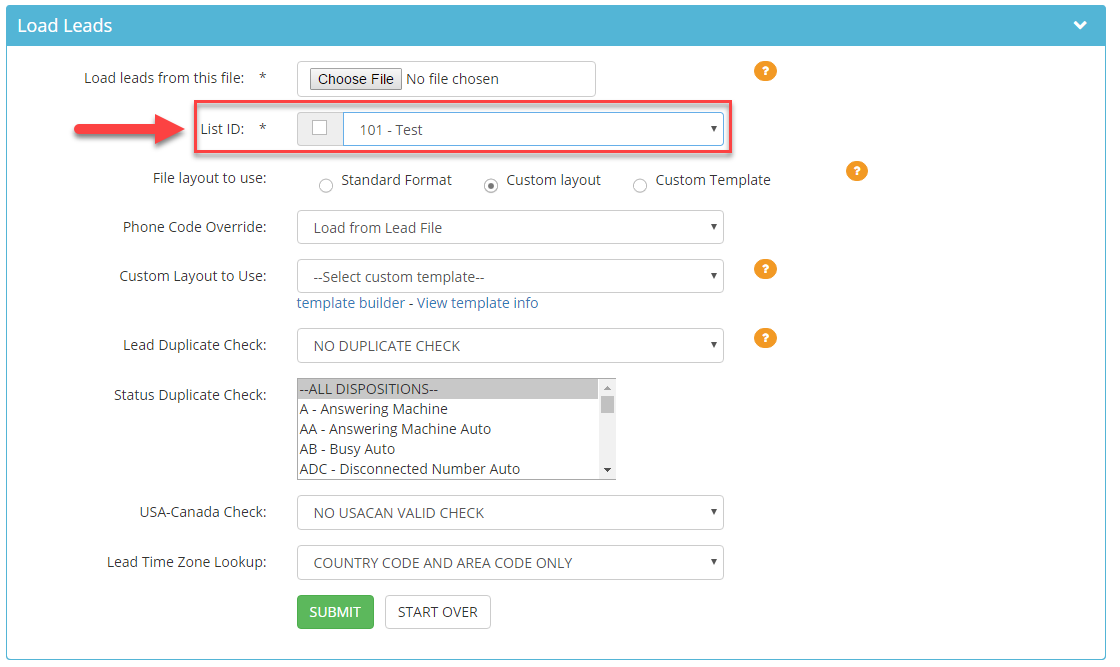The width and height of the screenshot is (1120, 667).
Task: Click the status list scrollbar down arrow
Action: 607,470
